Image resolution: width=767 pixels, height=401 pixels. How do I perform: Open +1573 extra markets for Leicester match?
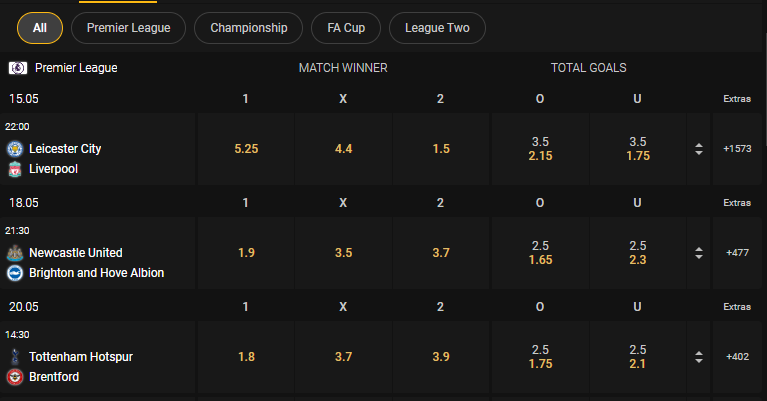(x=737, y=149)
